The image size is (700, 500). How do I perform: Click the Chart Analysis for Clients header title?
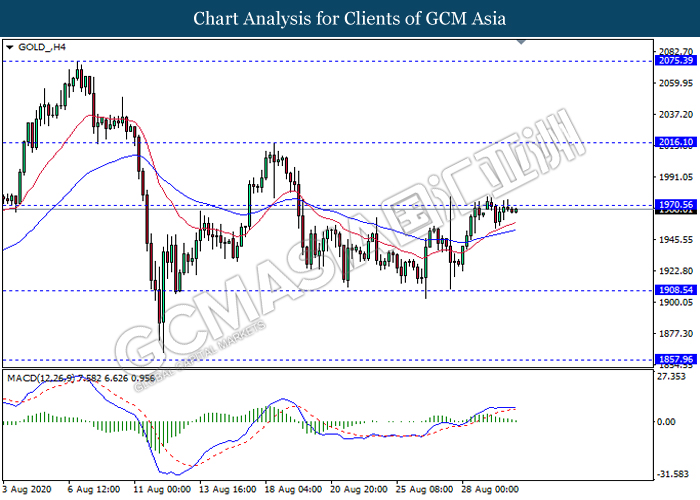[350, 19]
